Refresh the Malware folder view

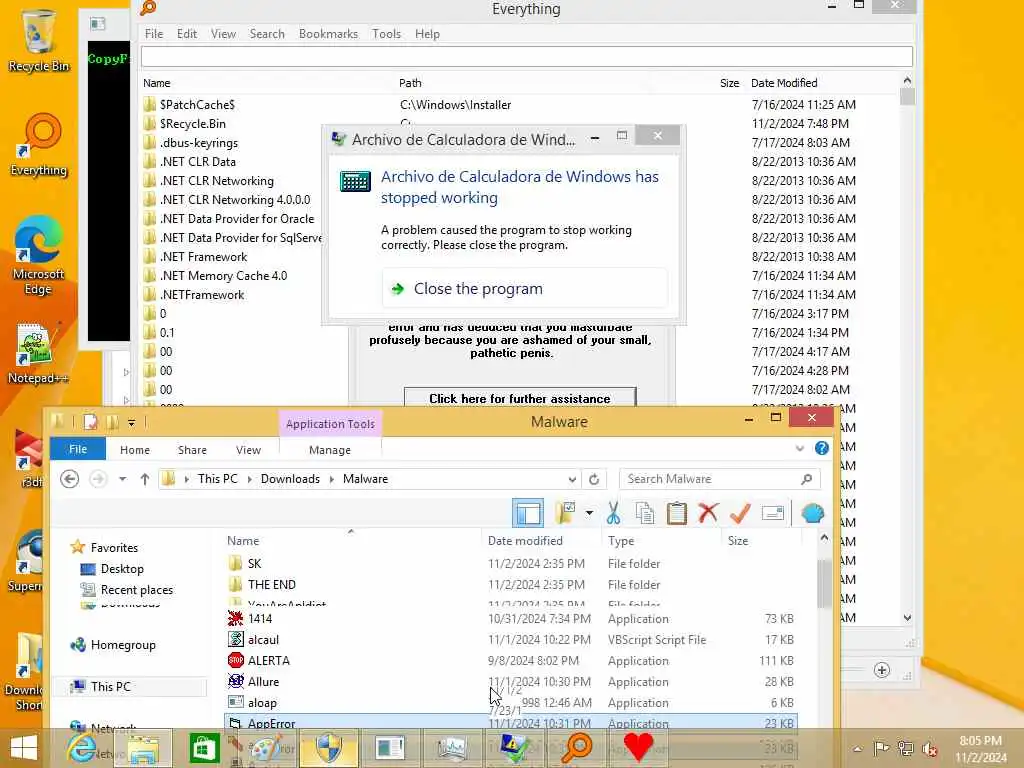click(x=594, y=479)
